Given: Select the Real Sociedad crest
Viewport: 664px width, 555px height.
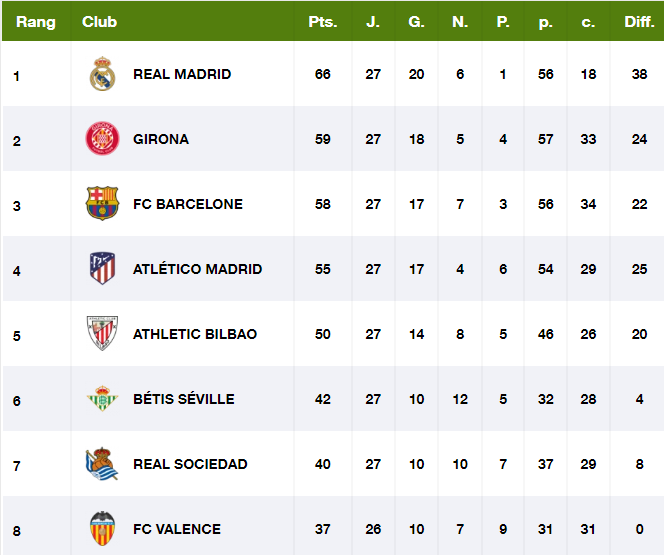Looking at the screenshot, I should click(102, 464).
